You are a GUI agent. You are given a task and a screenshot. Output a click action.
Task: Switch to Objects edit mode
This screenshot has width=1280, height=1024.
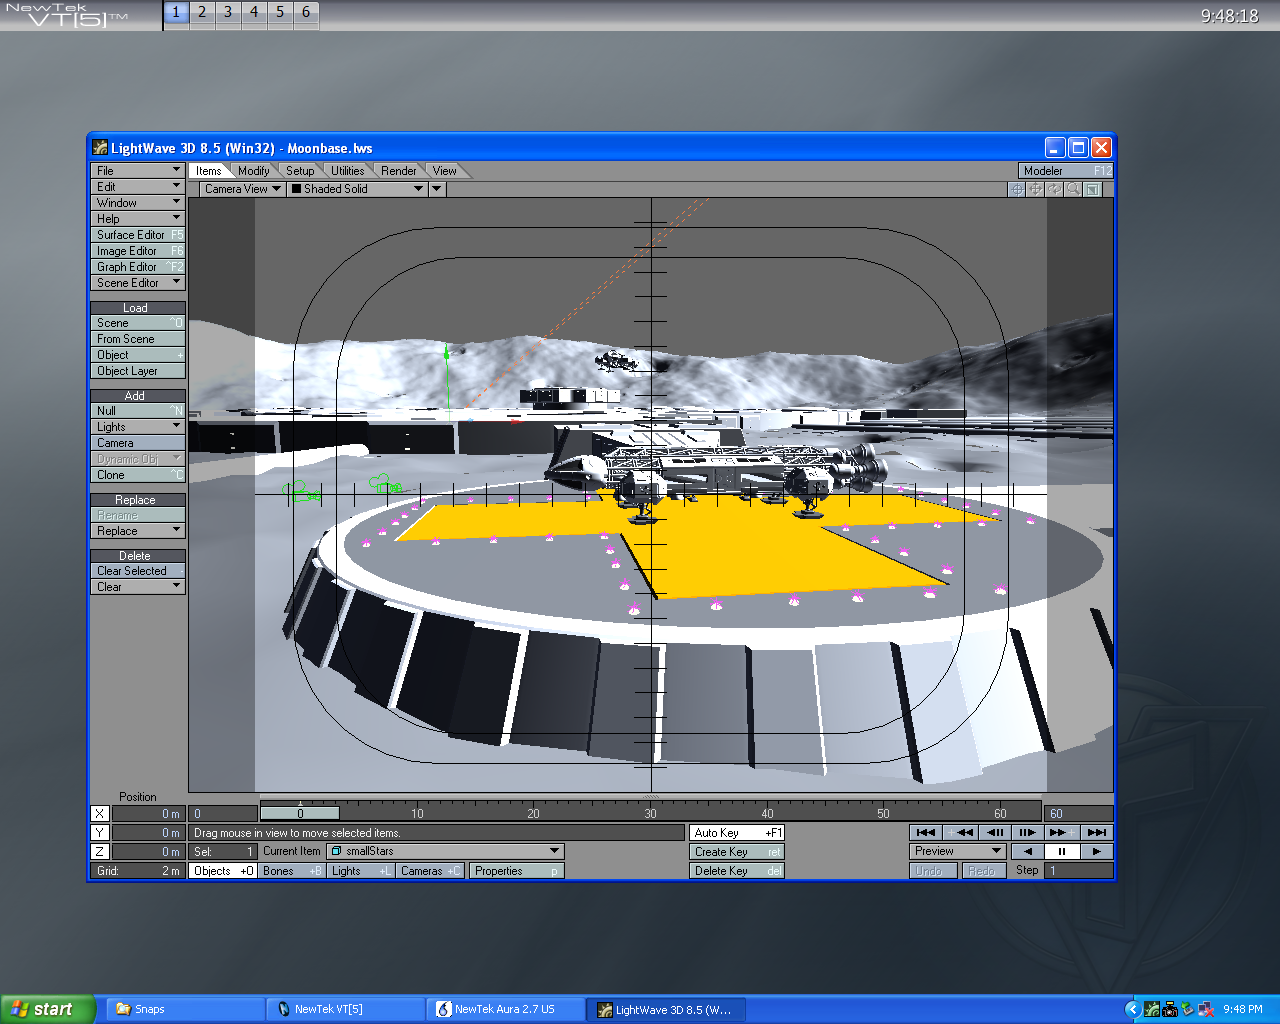[223, 871]
